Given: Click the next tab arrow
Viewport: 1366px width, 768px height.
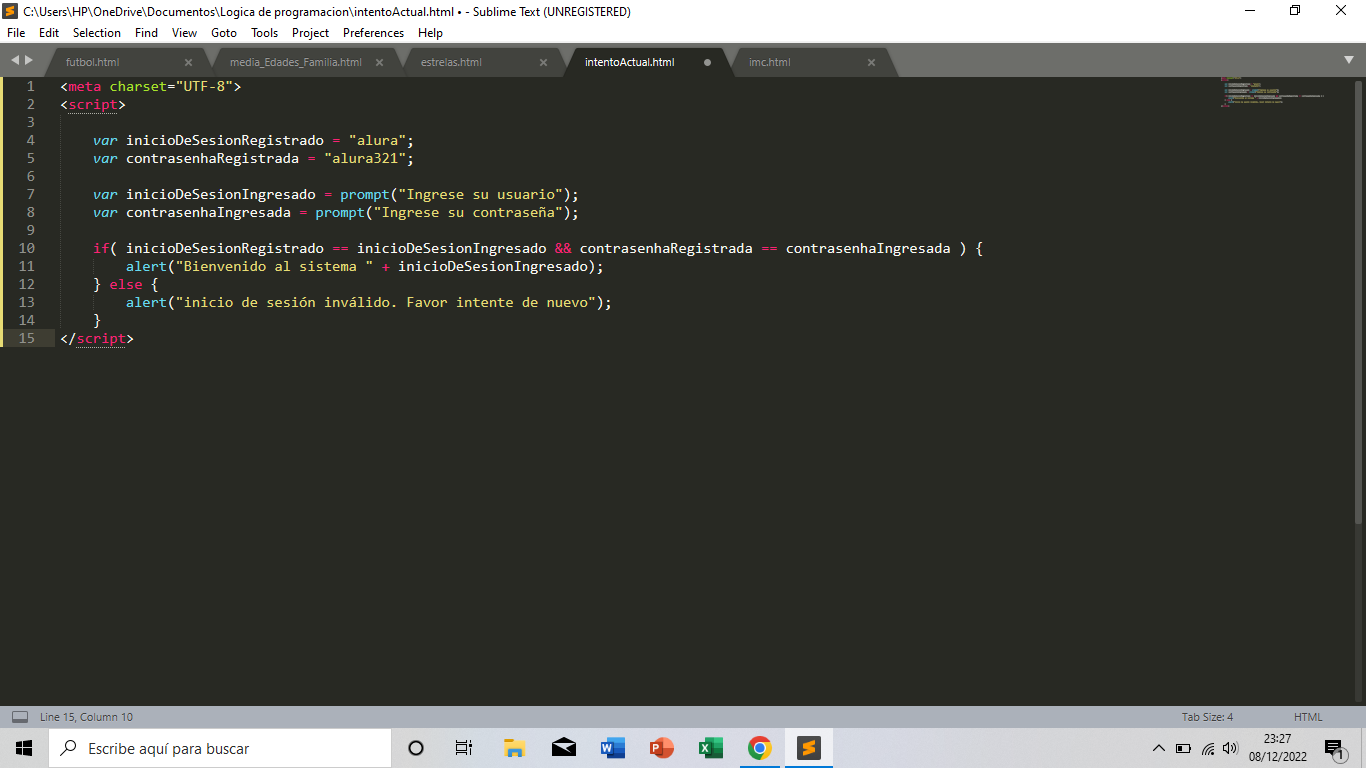Looking at the screenshot, I should coord(29,61).
